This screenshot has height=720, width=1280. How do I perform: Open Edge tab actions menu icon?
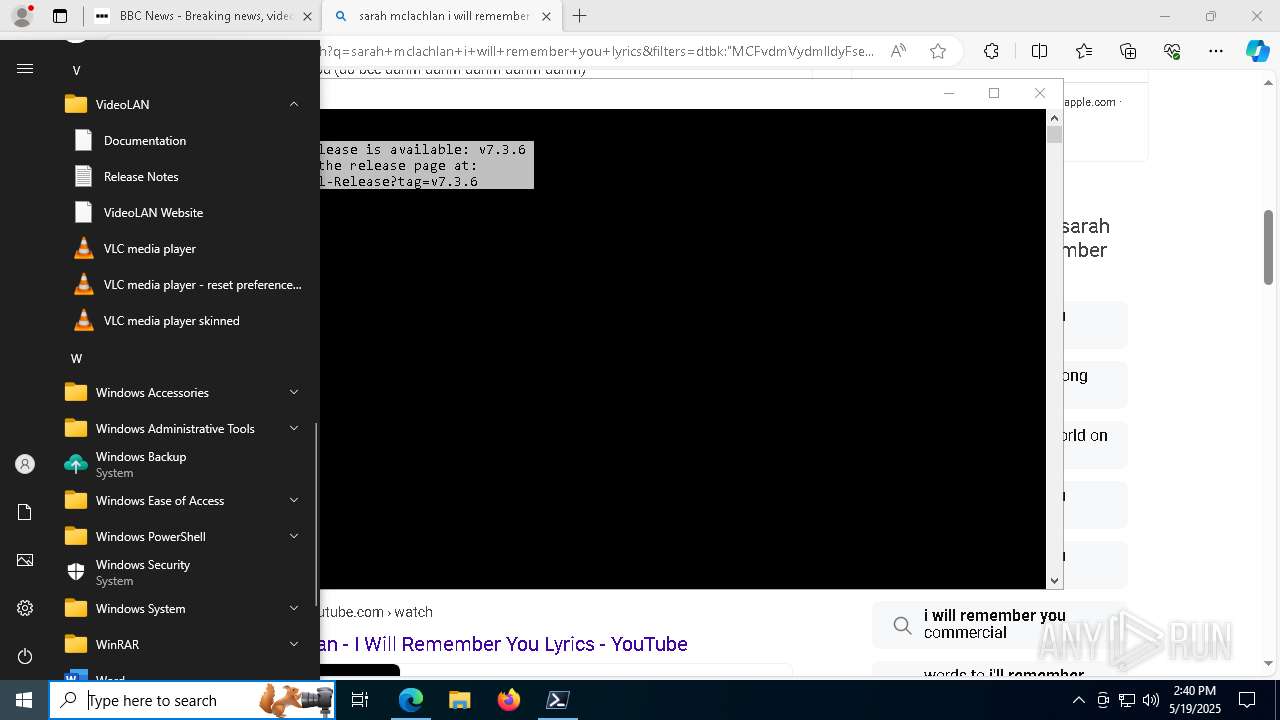(60, 16)
